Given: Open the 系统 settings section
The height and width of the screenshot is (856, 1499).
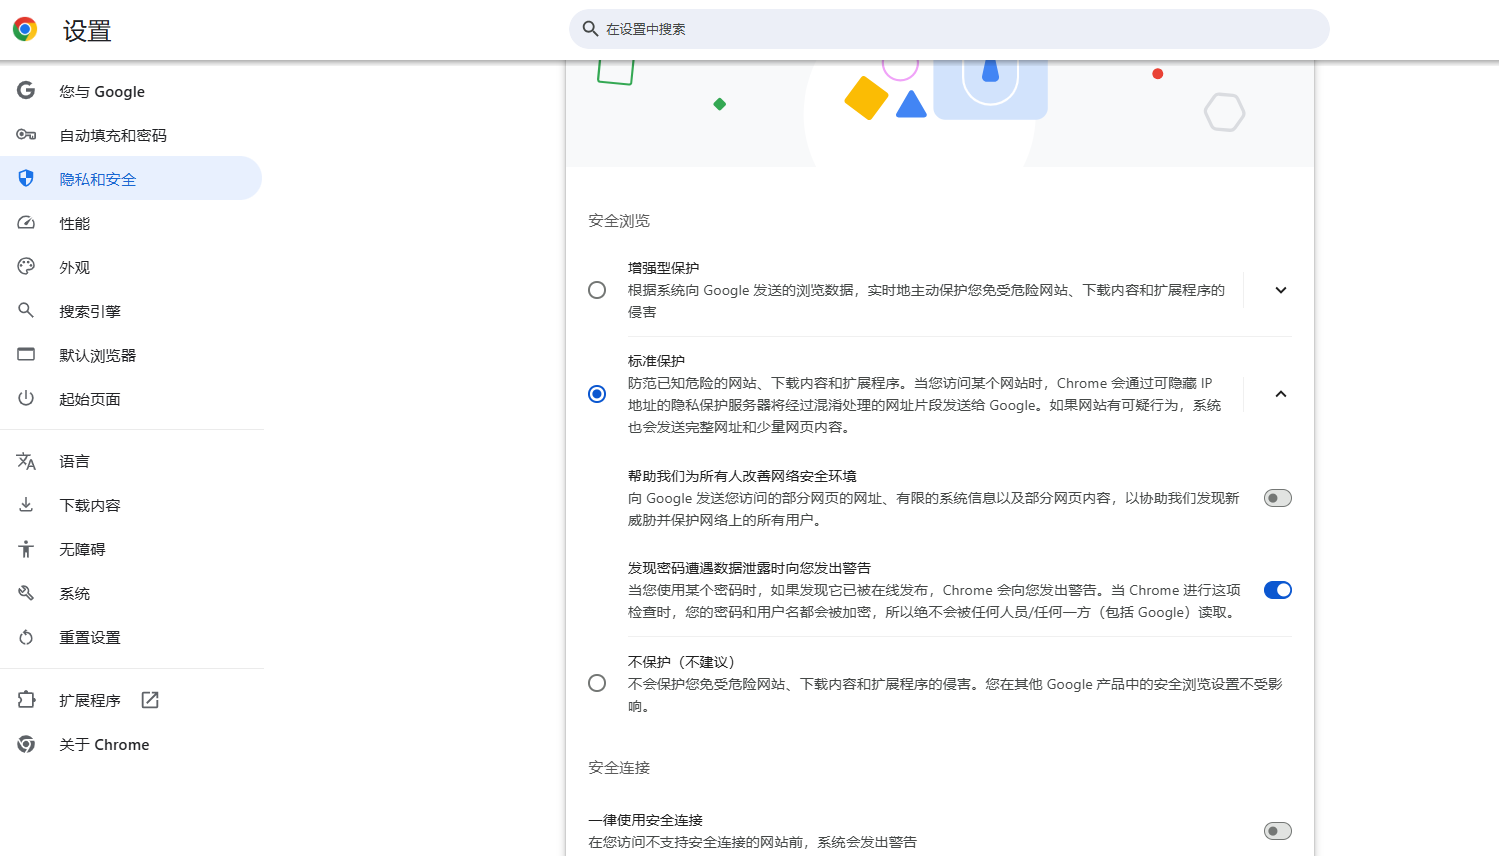Looking at the screenshot, I should click(x=131, y=593).
